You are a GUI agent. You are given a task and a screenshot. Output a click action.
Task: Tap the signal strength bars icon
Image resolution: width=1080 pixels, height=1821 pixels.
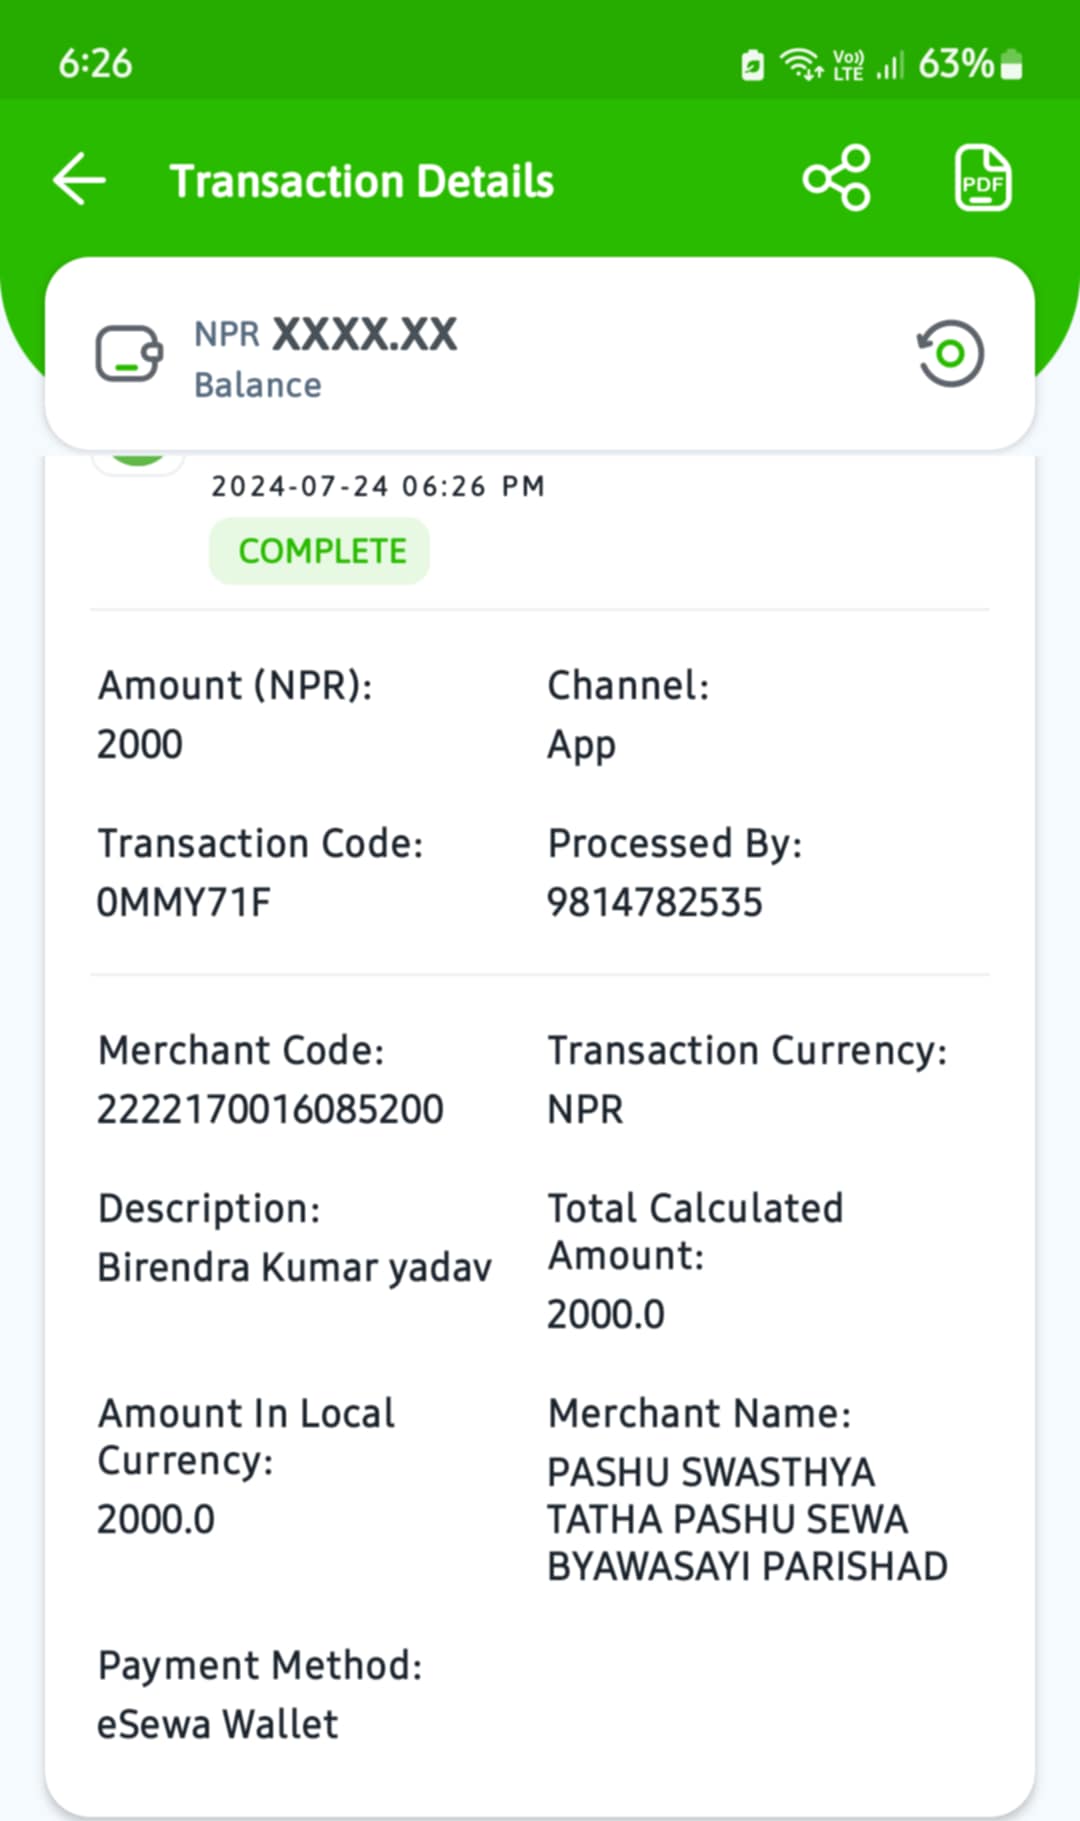coord(889,66)
